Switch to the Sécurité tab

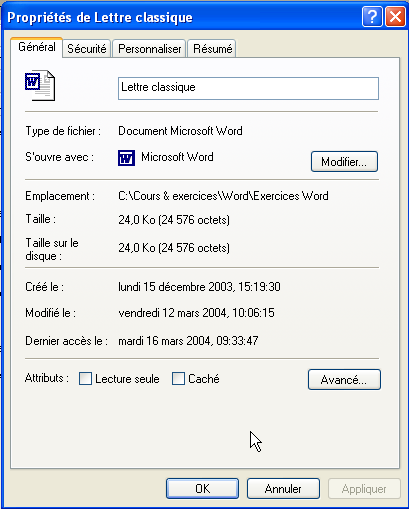87,49
